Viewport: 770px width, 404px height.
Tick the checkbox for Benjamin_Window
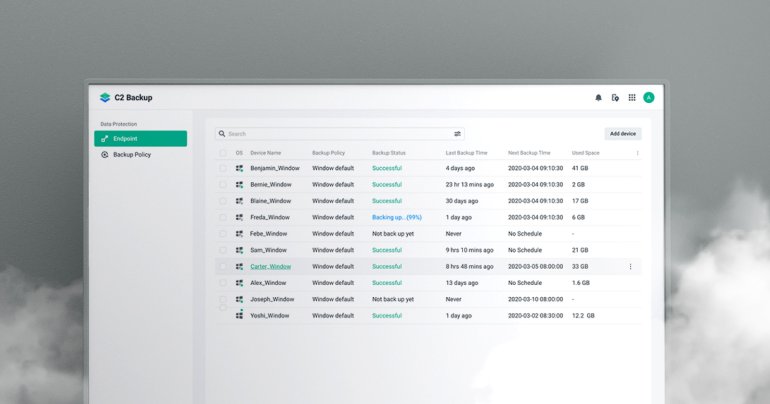223,168
